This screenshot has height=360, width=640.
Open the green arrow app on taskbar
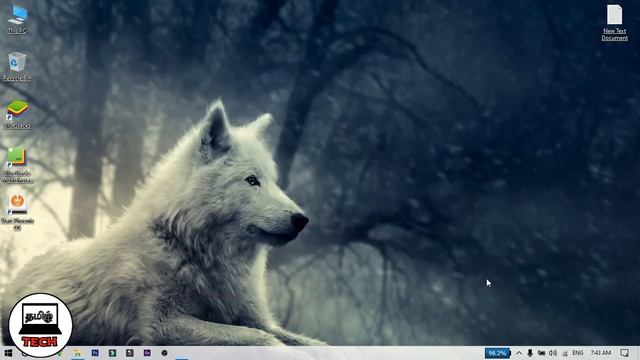point(113,353)
